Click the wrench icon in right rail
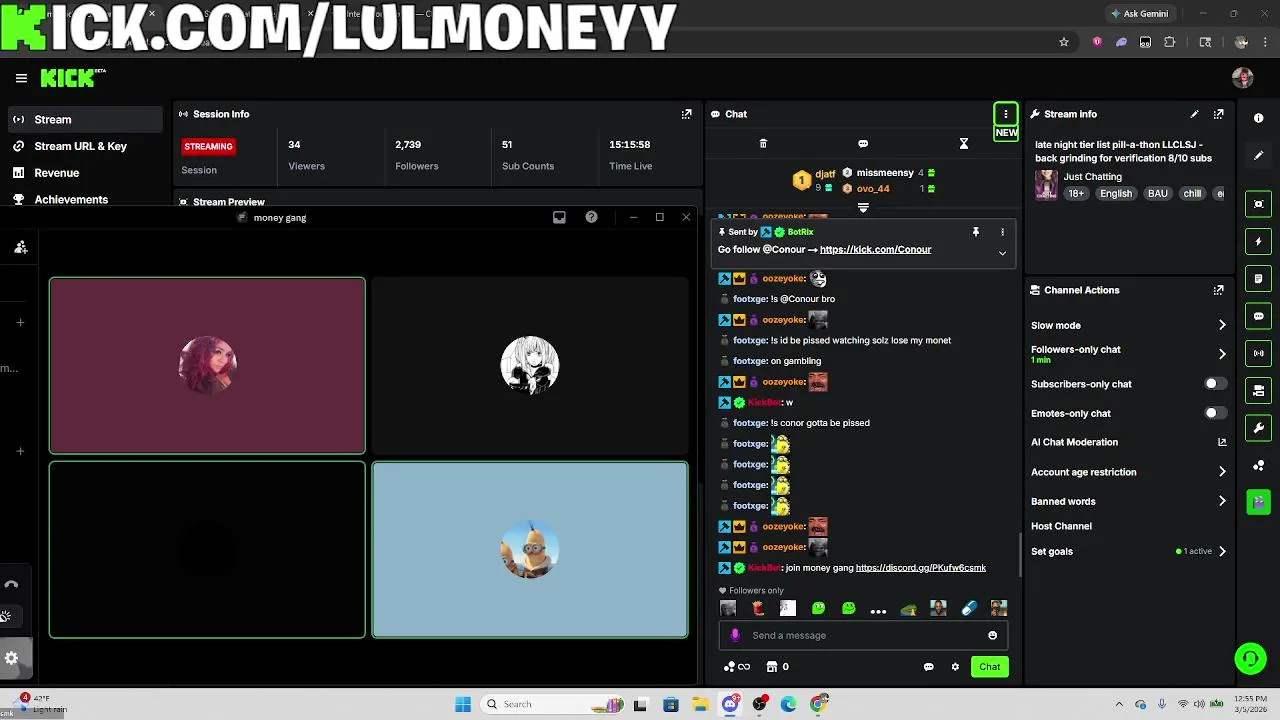Screen dimensions: 1280x720 [1258, 428]
